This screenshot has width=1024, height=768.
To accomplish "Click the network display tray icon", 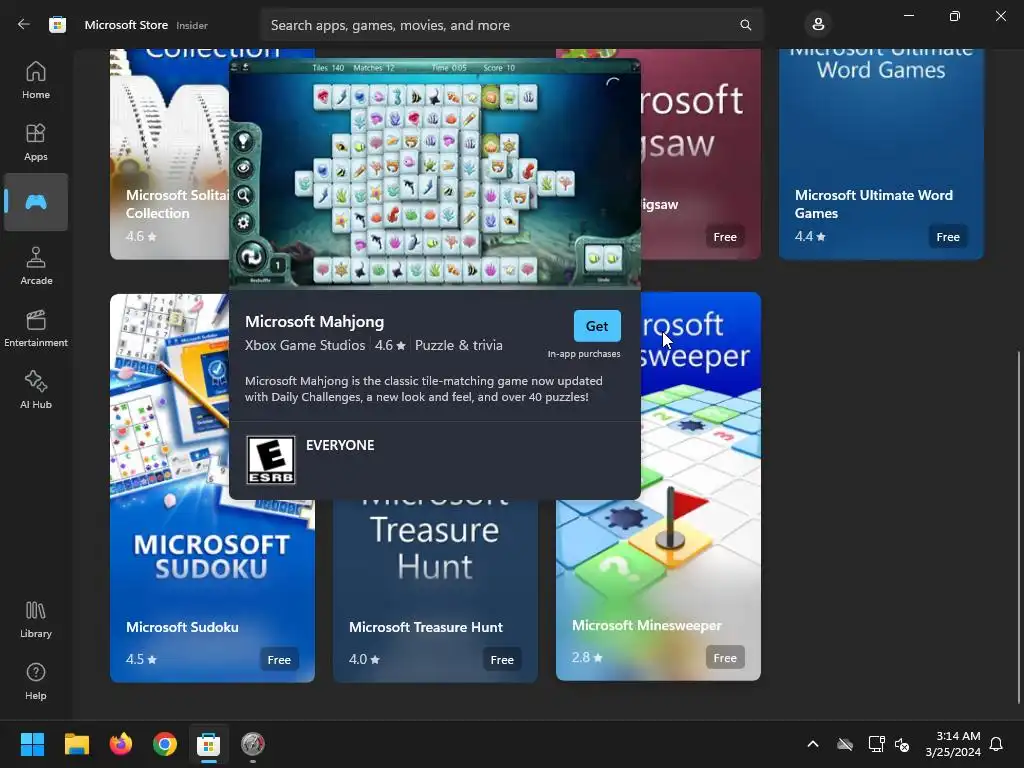I will (x=876, y=744).
